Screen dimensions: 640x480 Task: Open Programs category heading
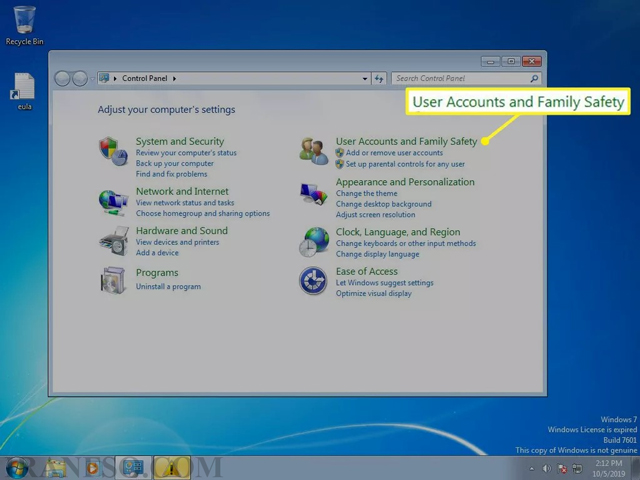click(157, 273)
